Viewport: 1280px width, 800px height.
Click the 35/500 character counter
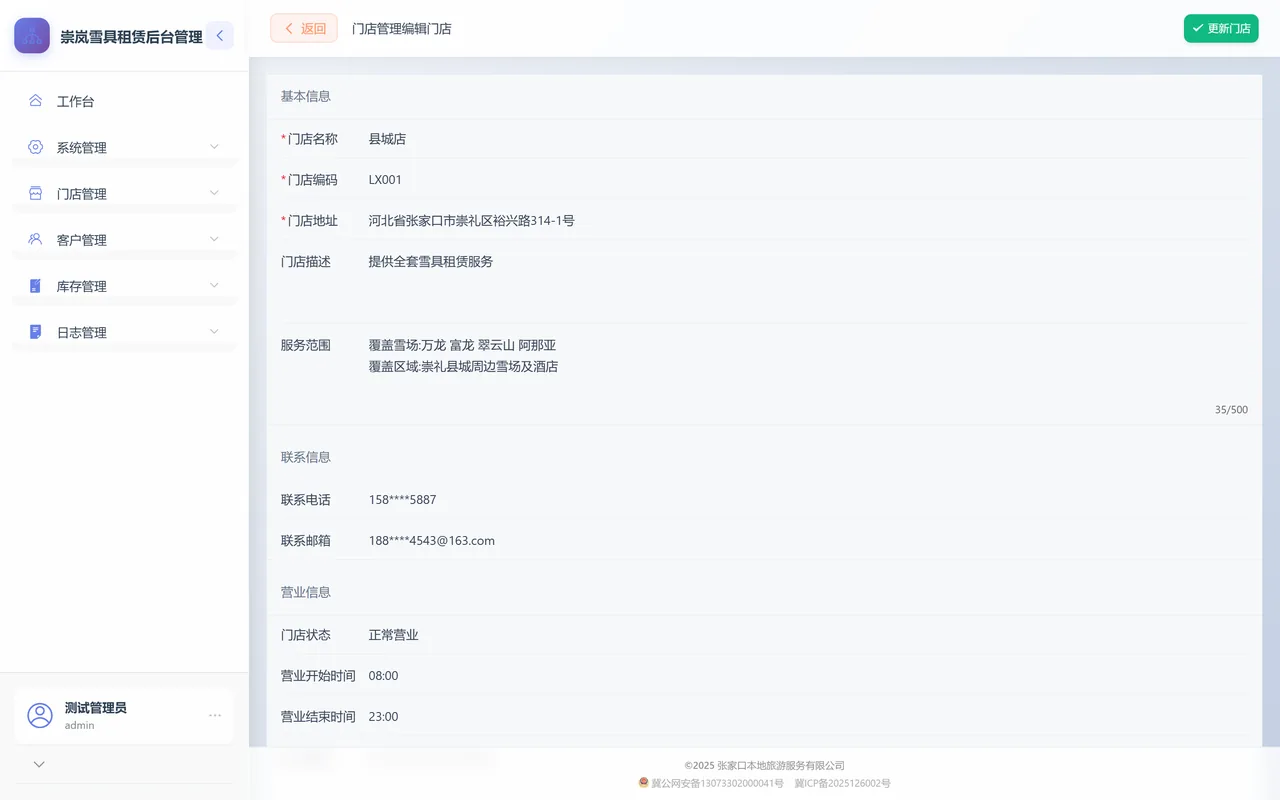pyautogui.click(x=1231, y=410)
